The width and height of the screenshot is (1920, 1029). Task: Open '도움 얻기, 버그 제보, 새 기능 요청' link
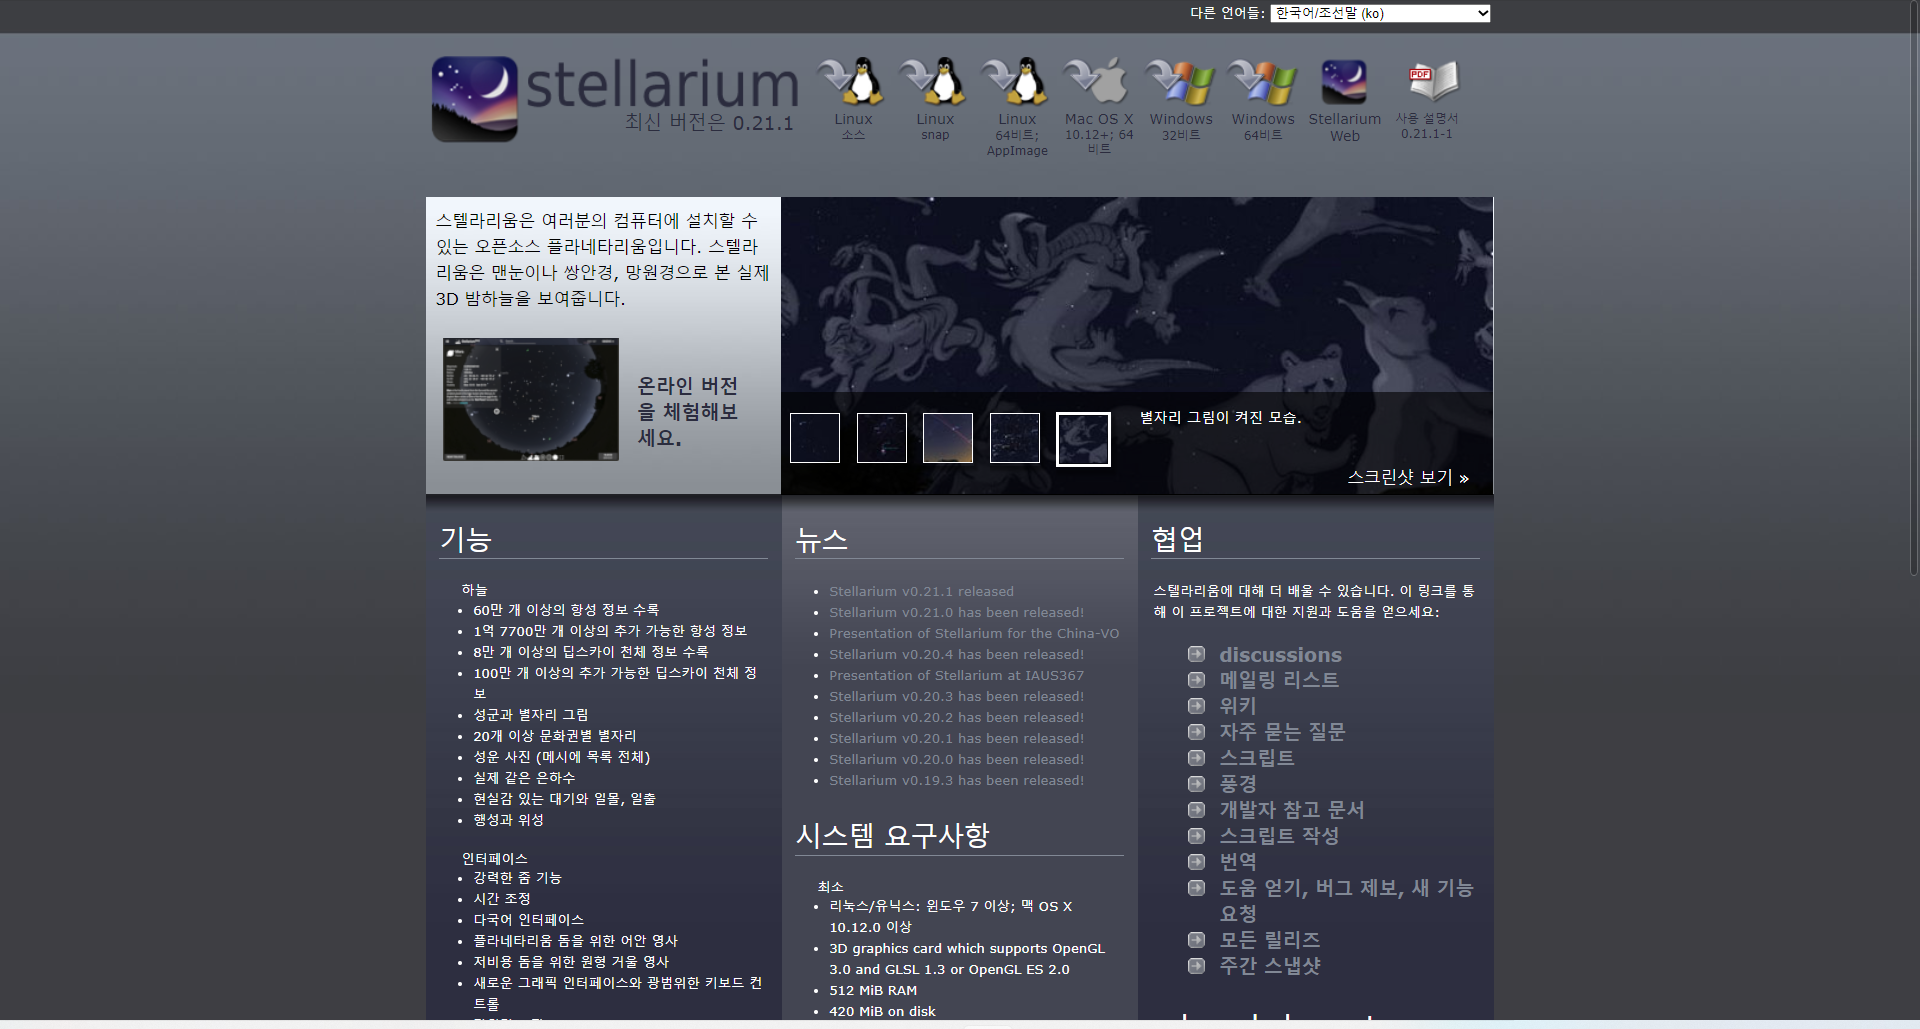coord(1346,900)
